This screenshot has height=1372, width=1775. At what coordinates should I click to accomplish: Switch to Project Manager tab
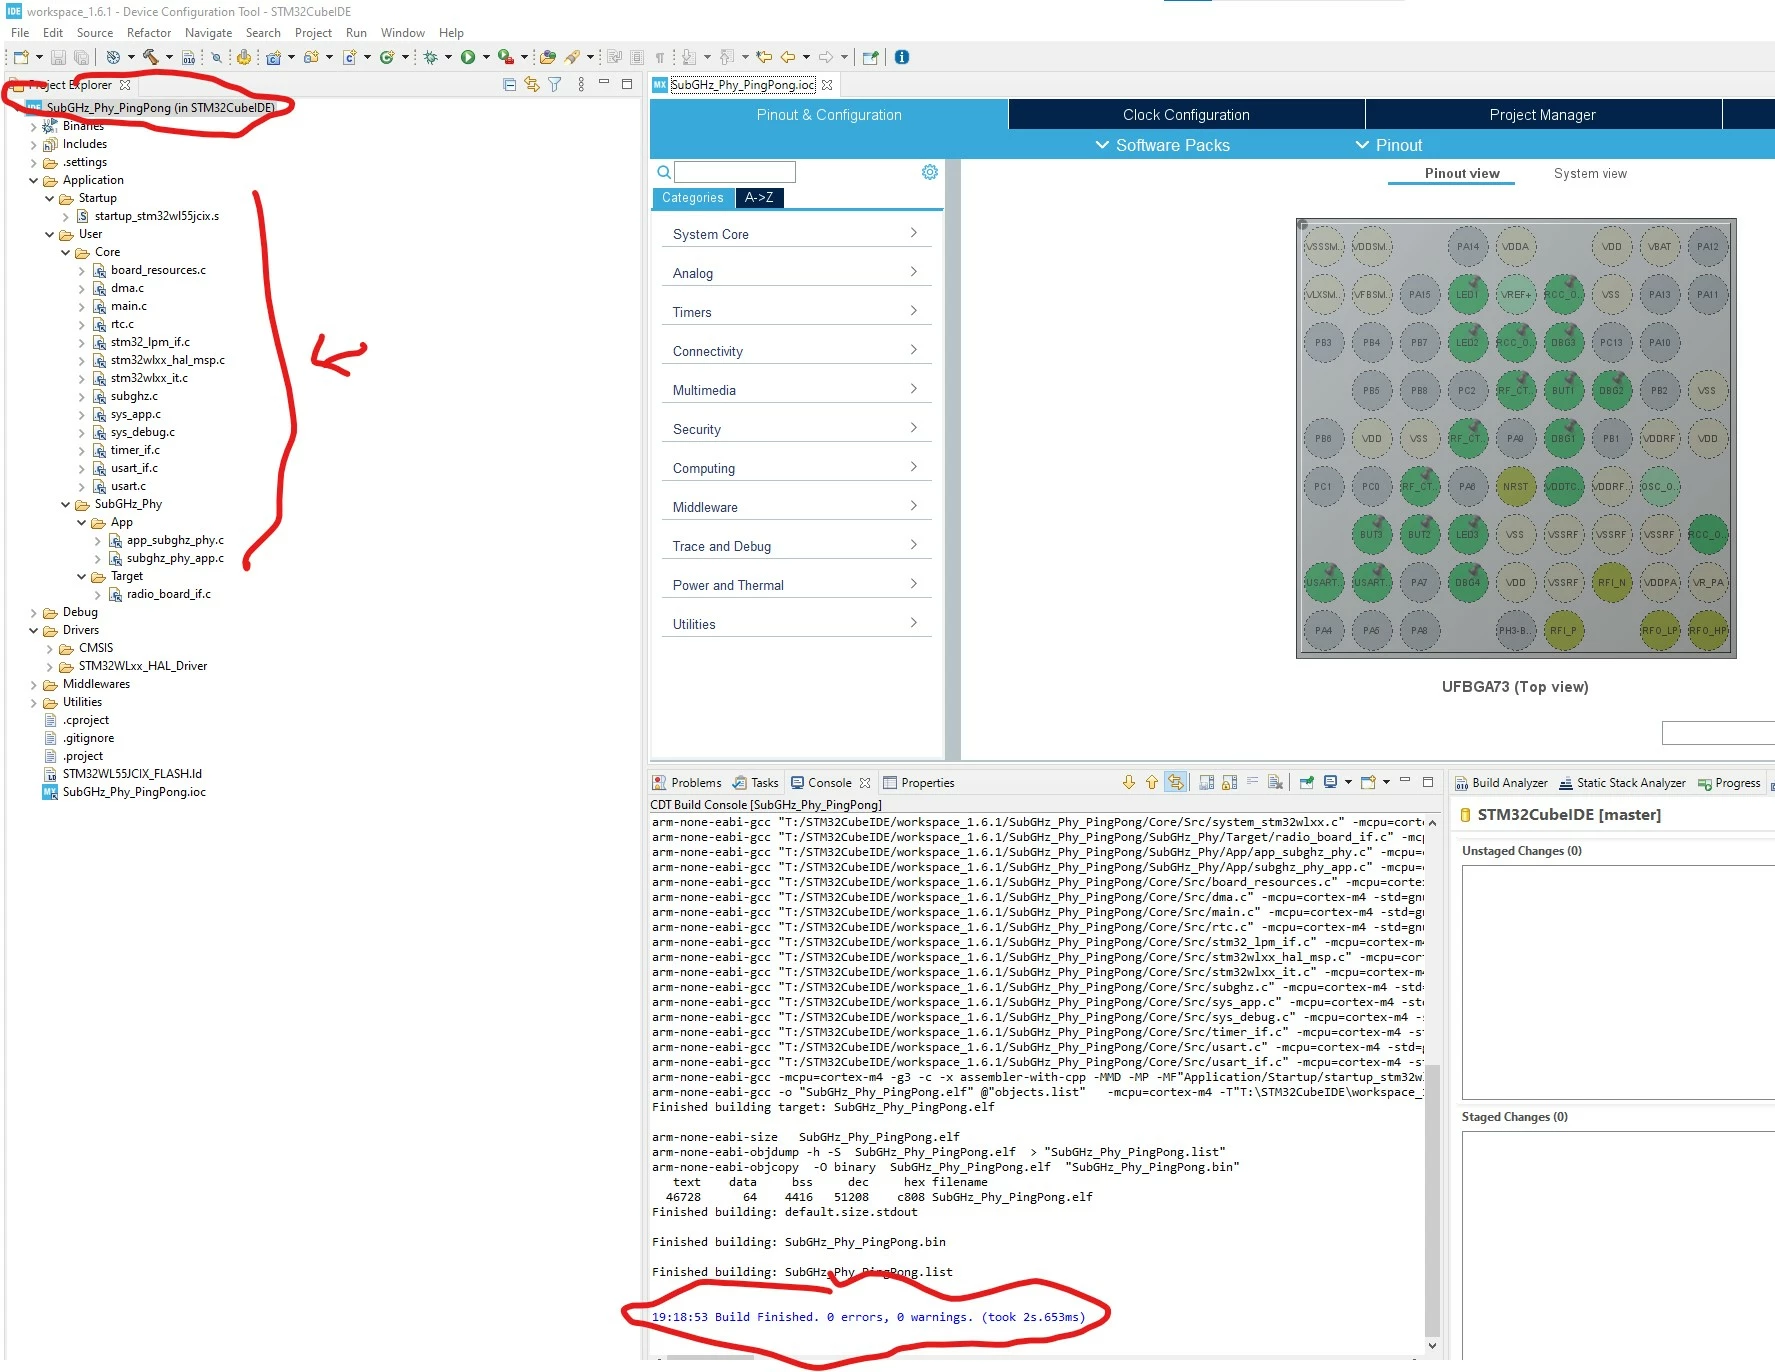(x=1542, y=115)
